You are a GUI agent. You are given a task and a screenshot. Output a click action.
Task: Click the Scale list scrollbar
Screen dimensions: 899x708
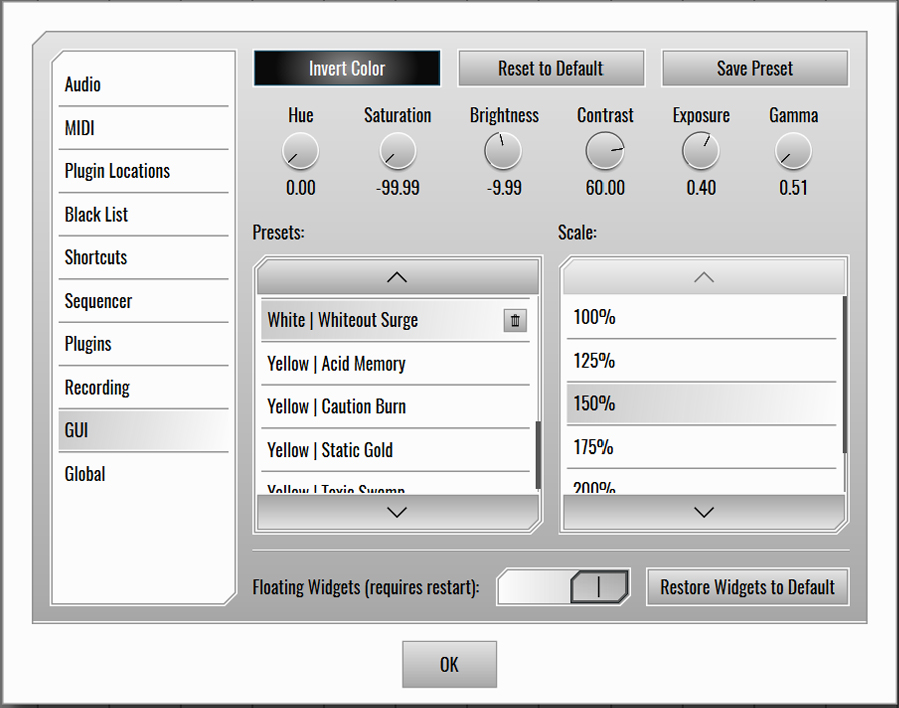click(x=845, y=374)
